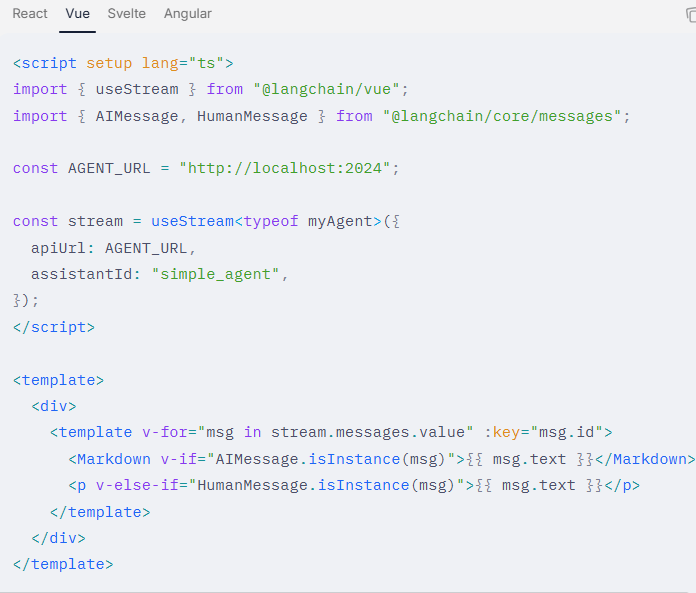Copy the code snippet using the copy icon

[x=691, y=15]
